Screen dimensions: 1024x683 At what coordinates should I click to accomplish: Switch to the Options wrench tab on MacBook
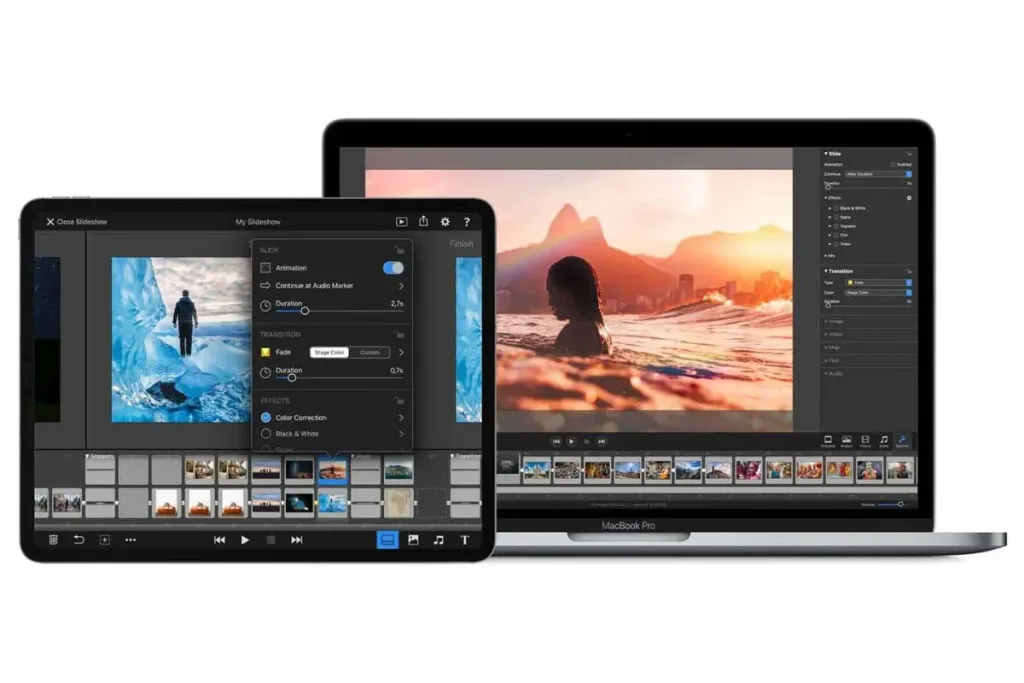pyautogui.click(x=902, y=440)
